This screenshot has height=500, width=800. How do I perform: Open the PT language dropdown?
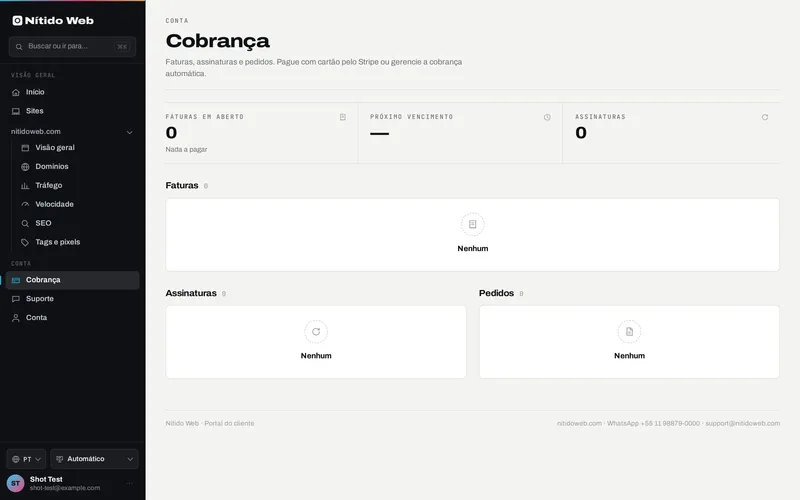(26, 459)
